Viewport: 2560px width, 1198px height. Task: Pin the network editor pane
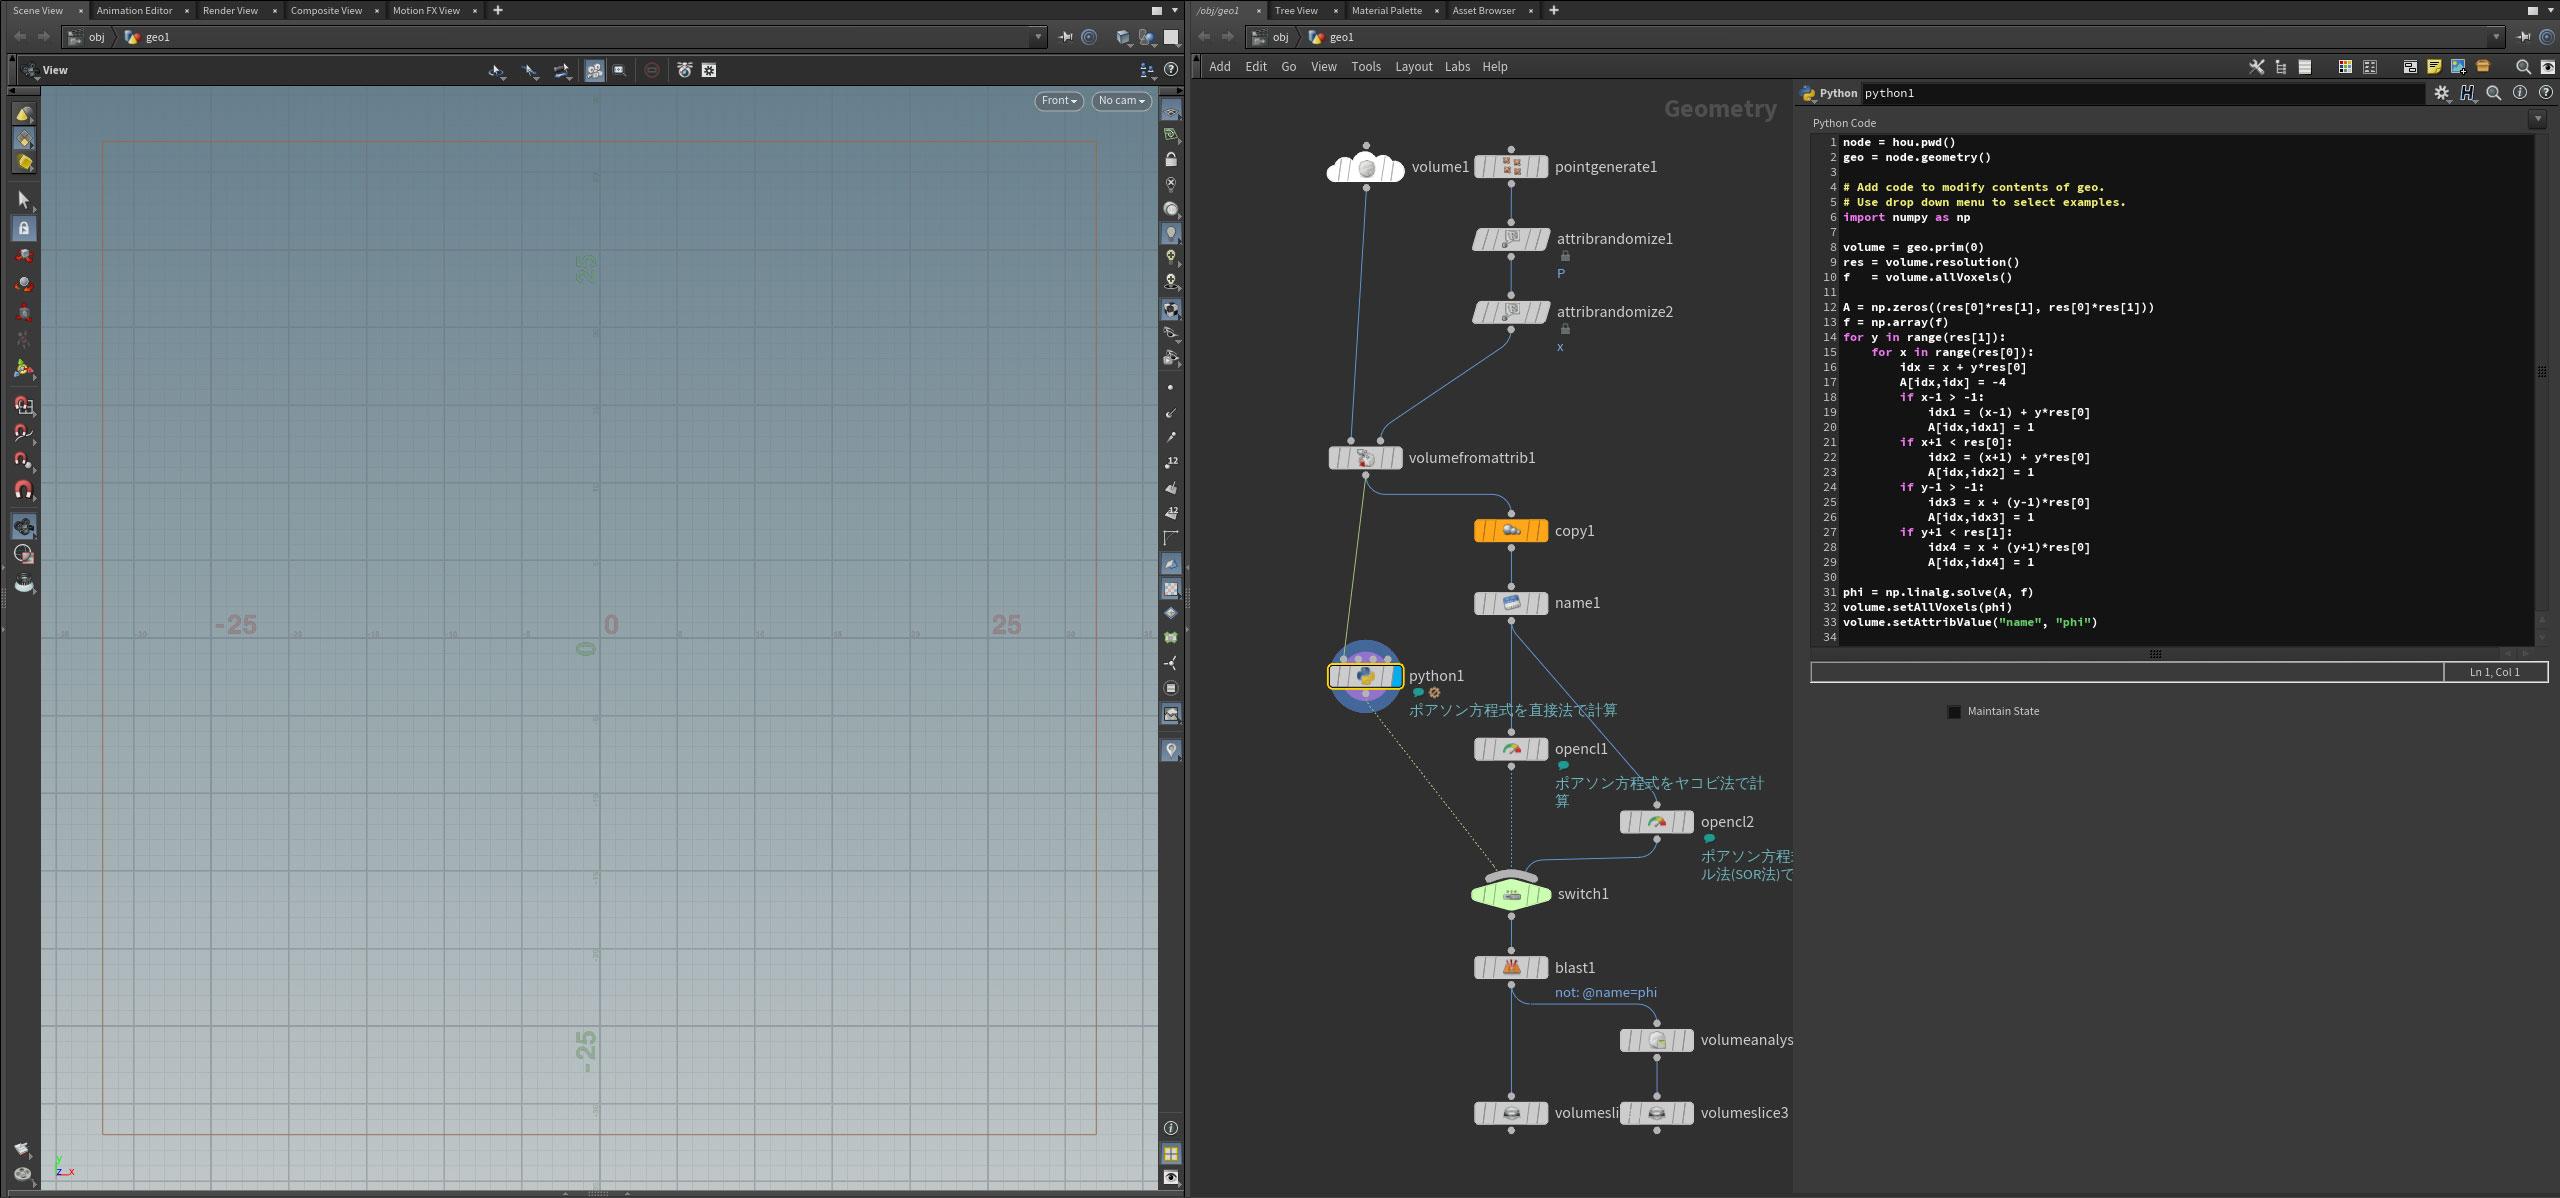click(2523, 37)
